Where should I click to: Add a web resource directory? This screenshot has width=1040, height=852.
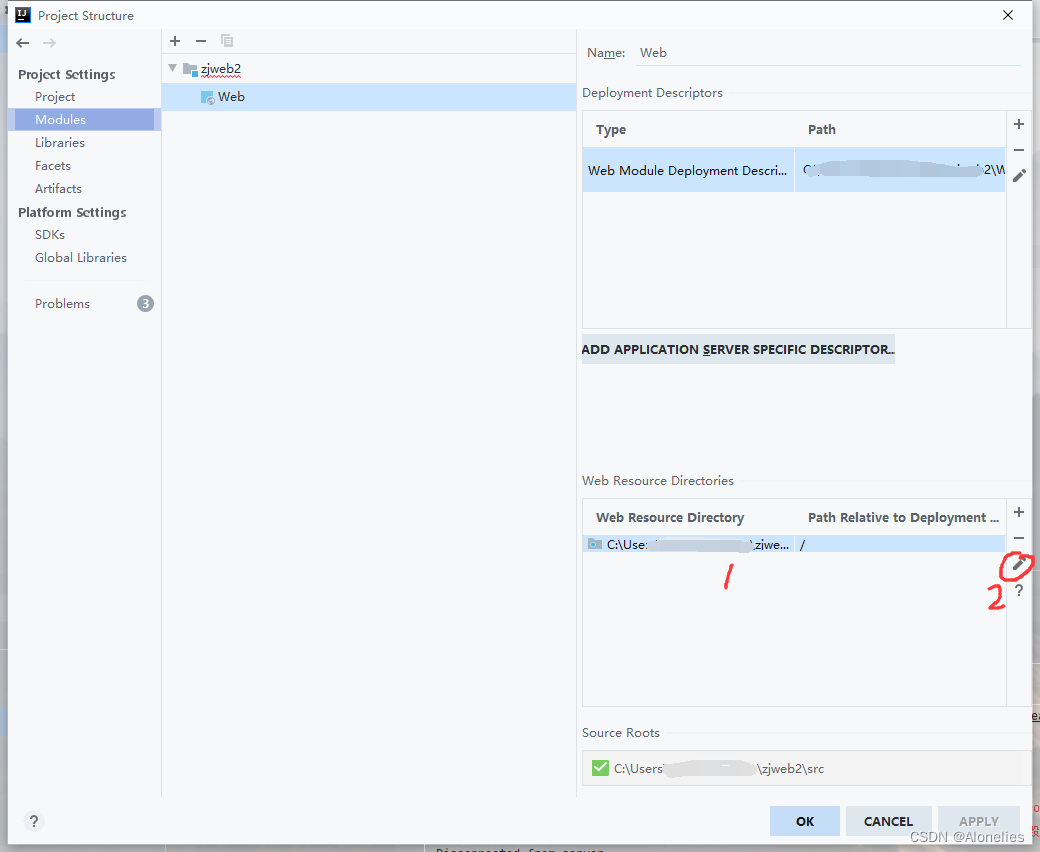pos(1019,512)
